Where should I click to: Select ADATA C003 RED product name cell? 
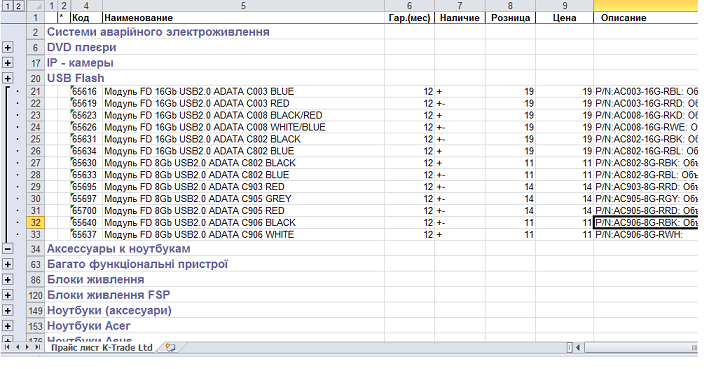point(243,104)
